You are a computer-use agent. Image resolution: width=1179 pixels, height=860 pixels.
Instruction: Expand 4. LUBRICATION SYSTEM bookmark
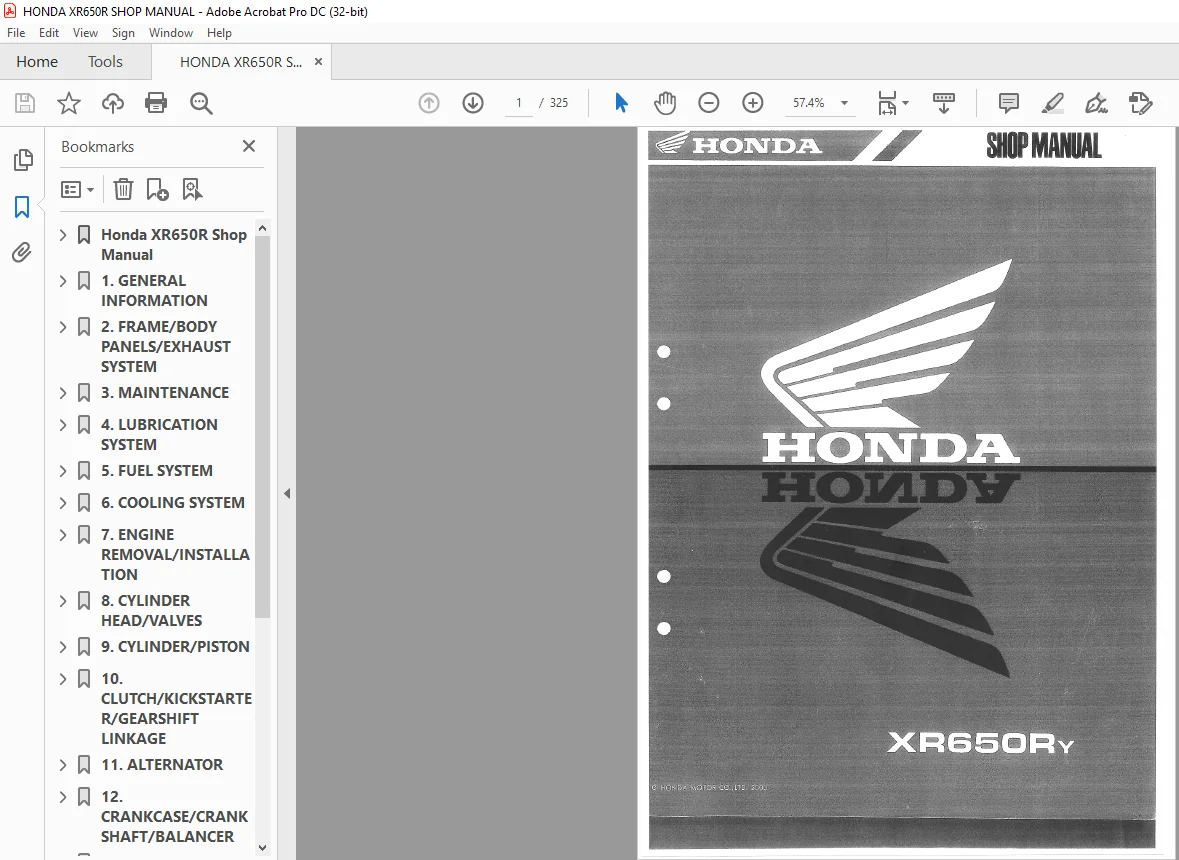[63, 425]
